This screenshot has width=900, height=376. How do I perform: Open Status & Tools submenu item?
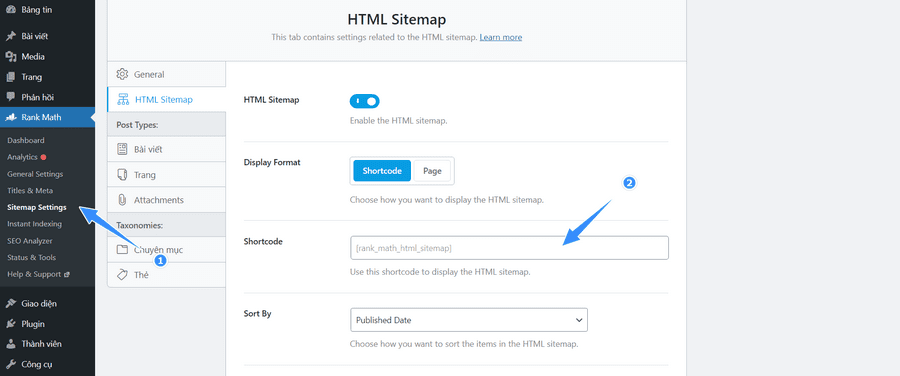32,258
